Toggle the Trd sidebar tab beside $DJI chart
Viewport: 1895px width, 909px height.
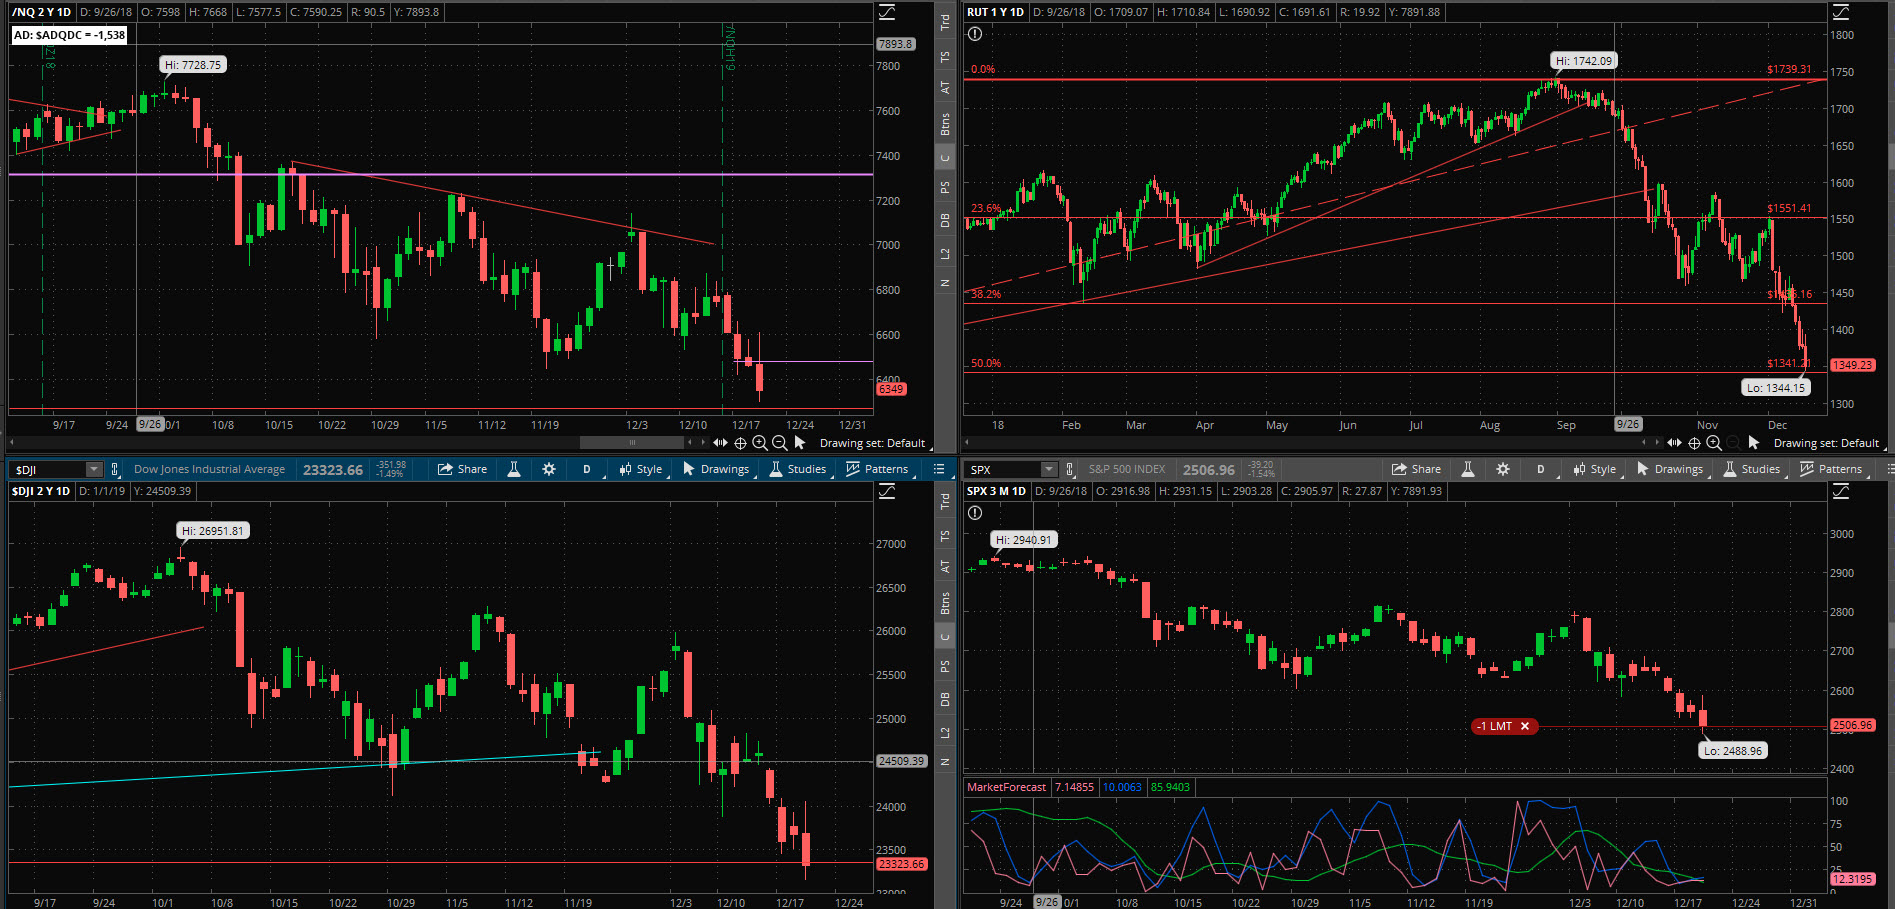[x=945, y=501]
